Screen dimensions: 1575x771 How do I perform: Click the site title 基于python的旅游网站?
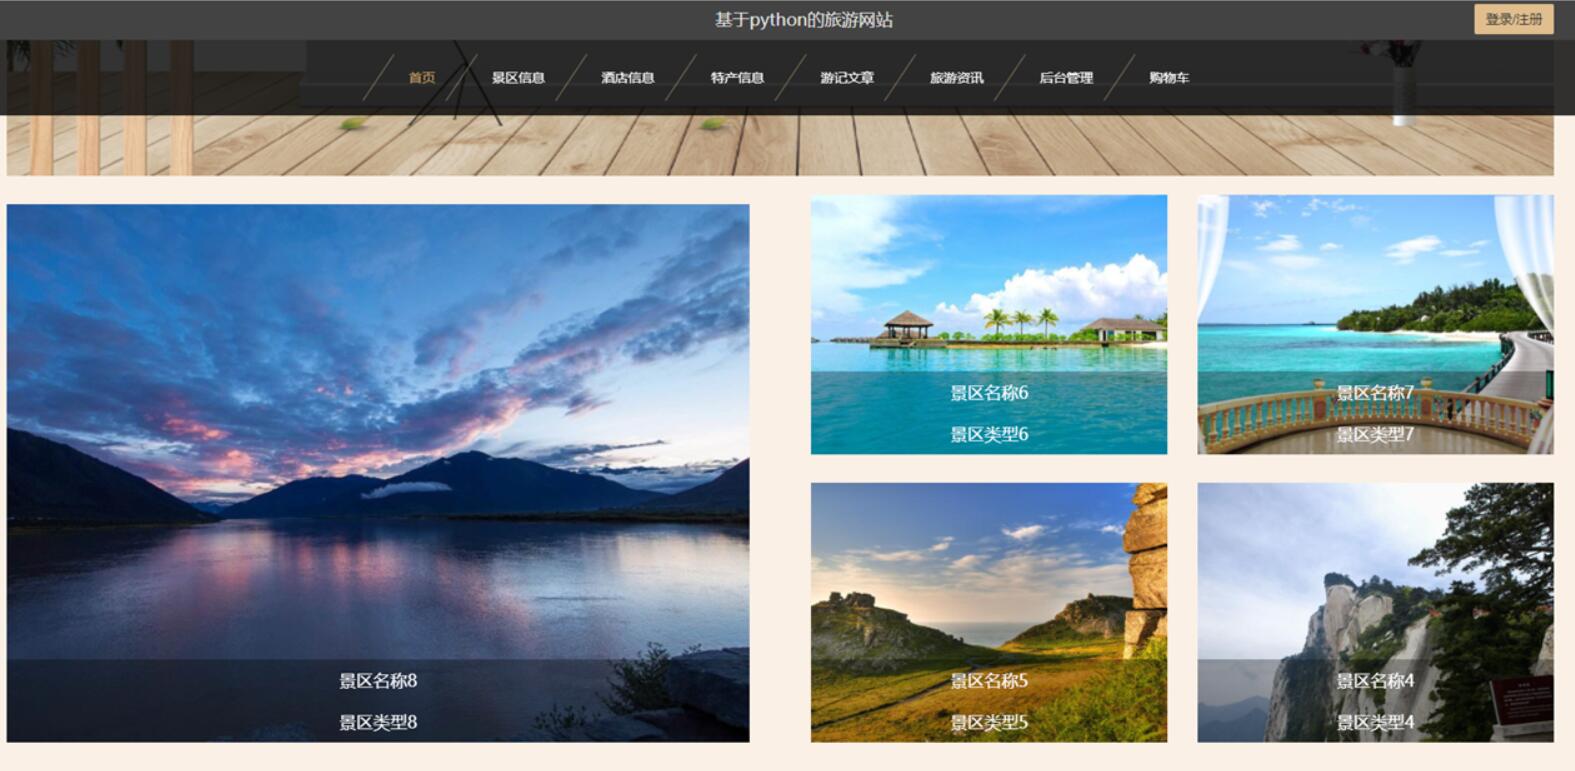pos(804,20)
